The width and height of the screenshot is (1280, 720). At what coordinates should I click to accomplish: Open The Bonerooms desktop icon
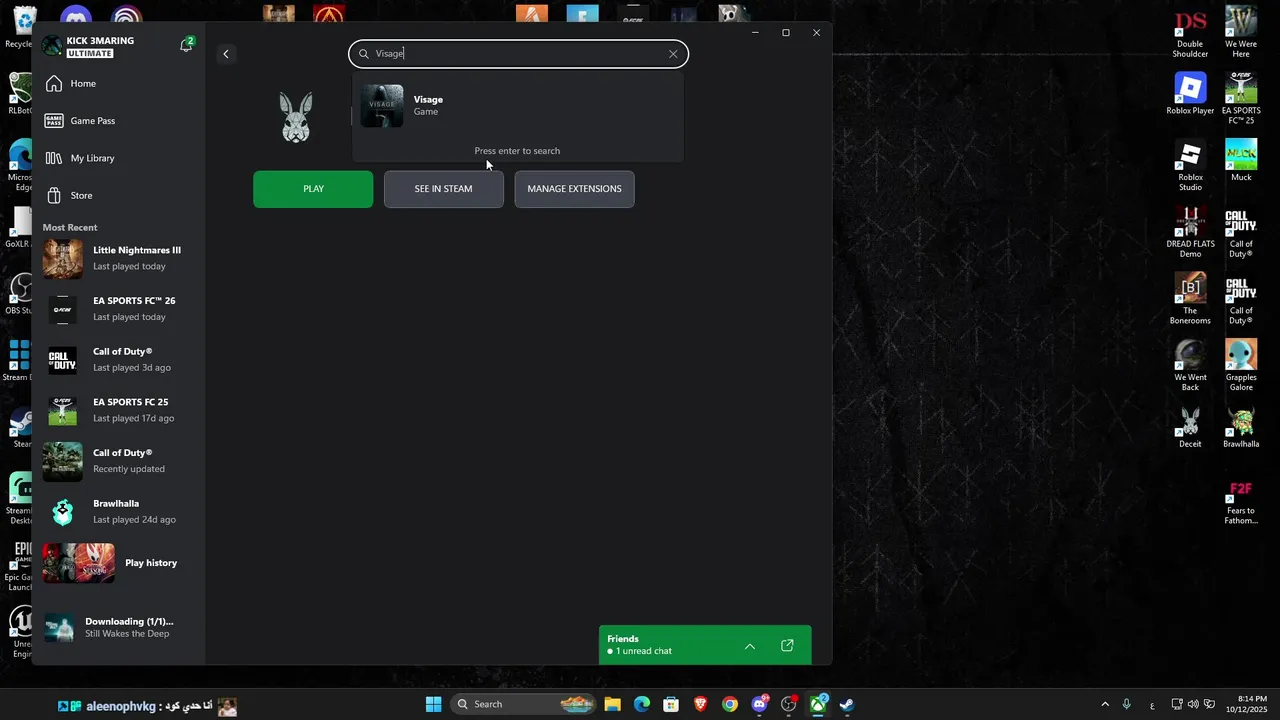1190,300
